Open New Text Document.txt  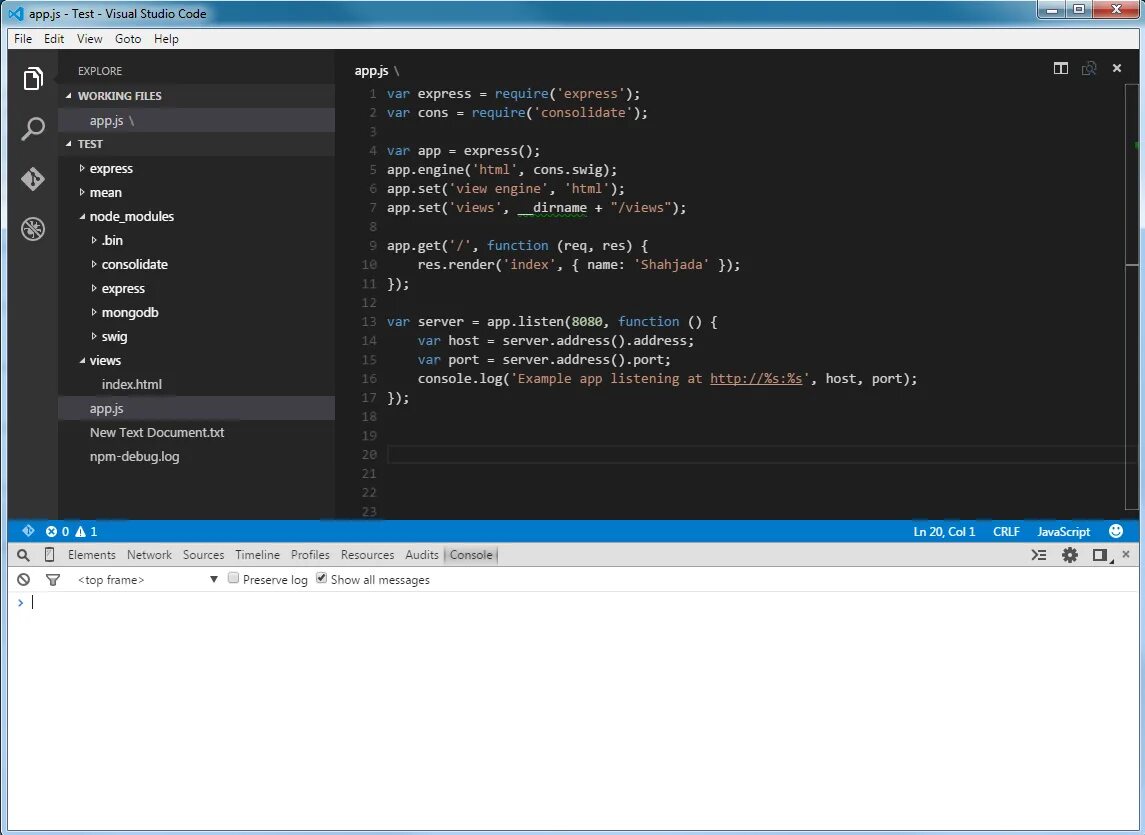coord(156,432)
